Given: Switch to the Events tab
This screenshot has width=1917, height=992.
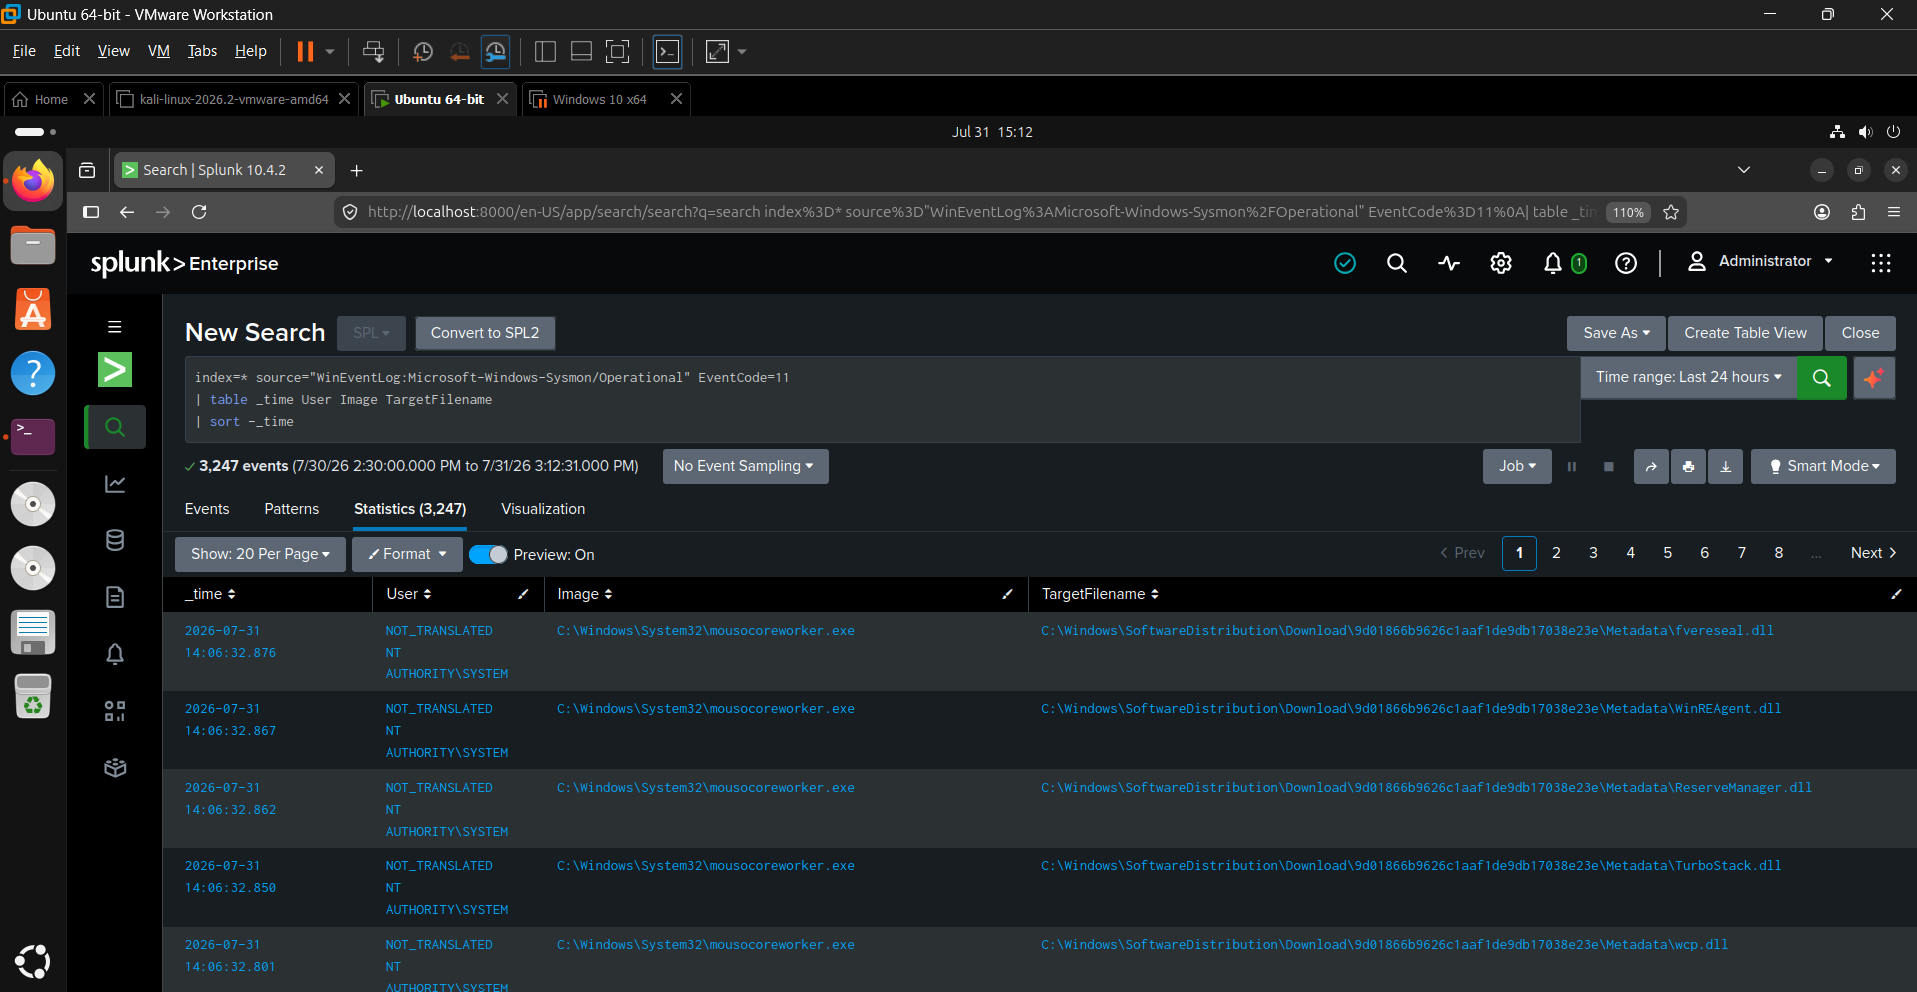Looking at the screenshot, I should click(207, 509).
